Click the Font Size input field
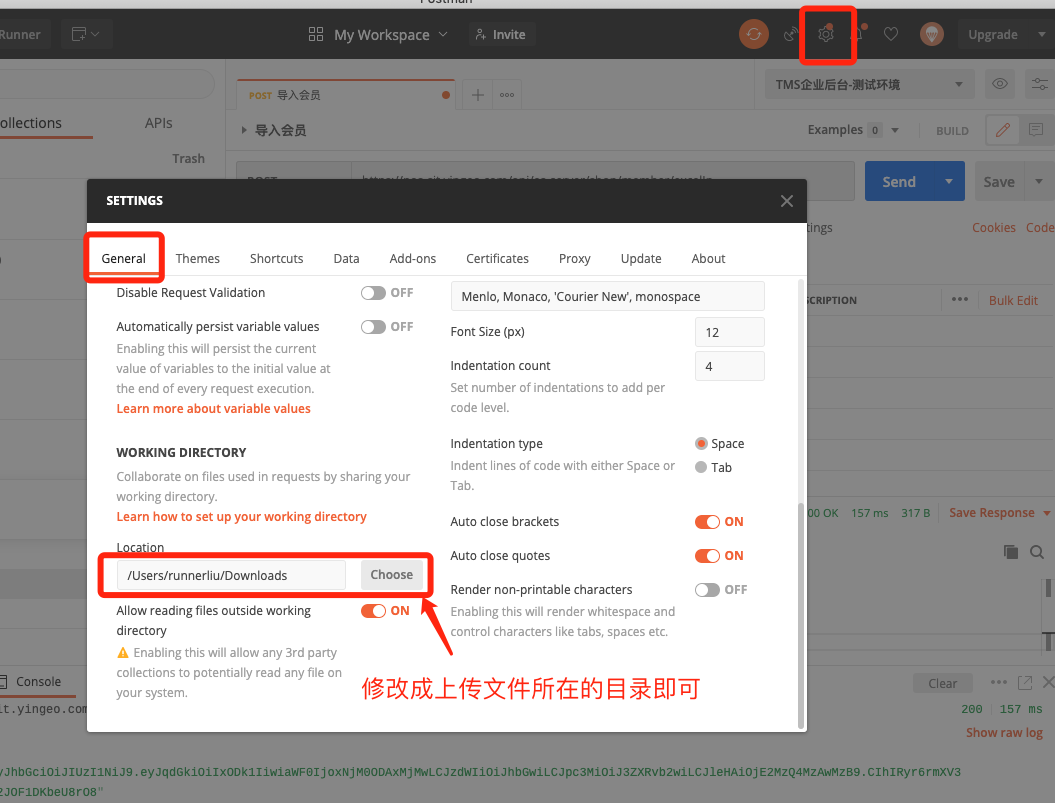 coord(729,332)
